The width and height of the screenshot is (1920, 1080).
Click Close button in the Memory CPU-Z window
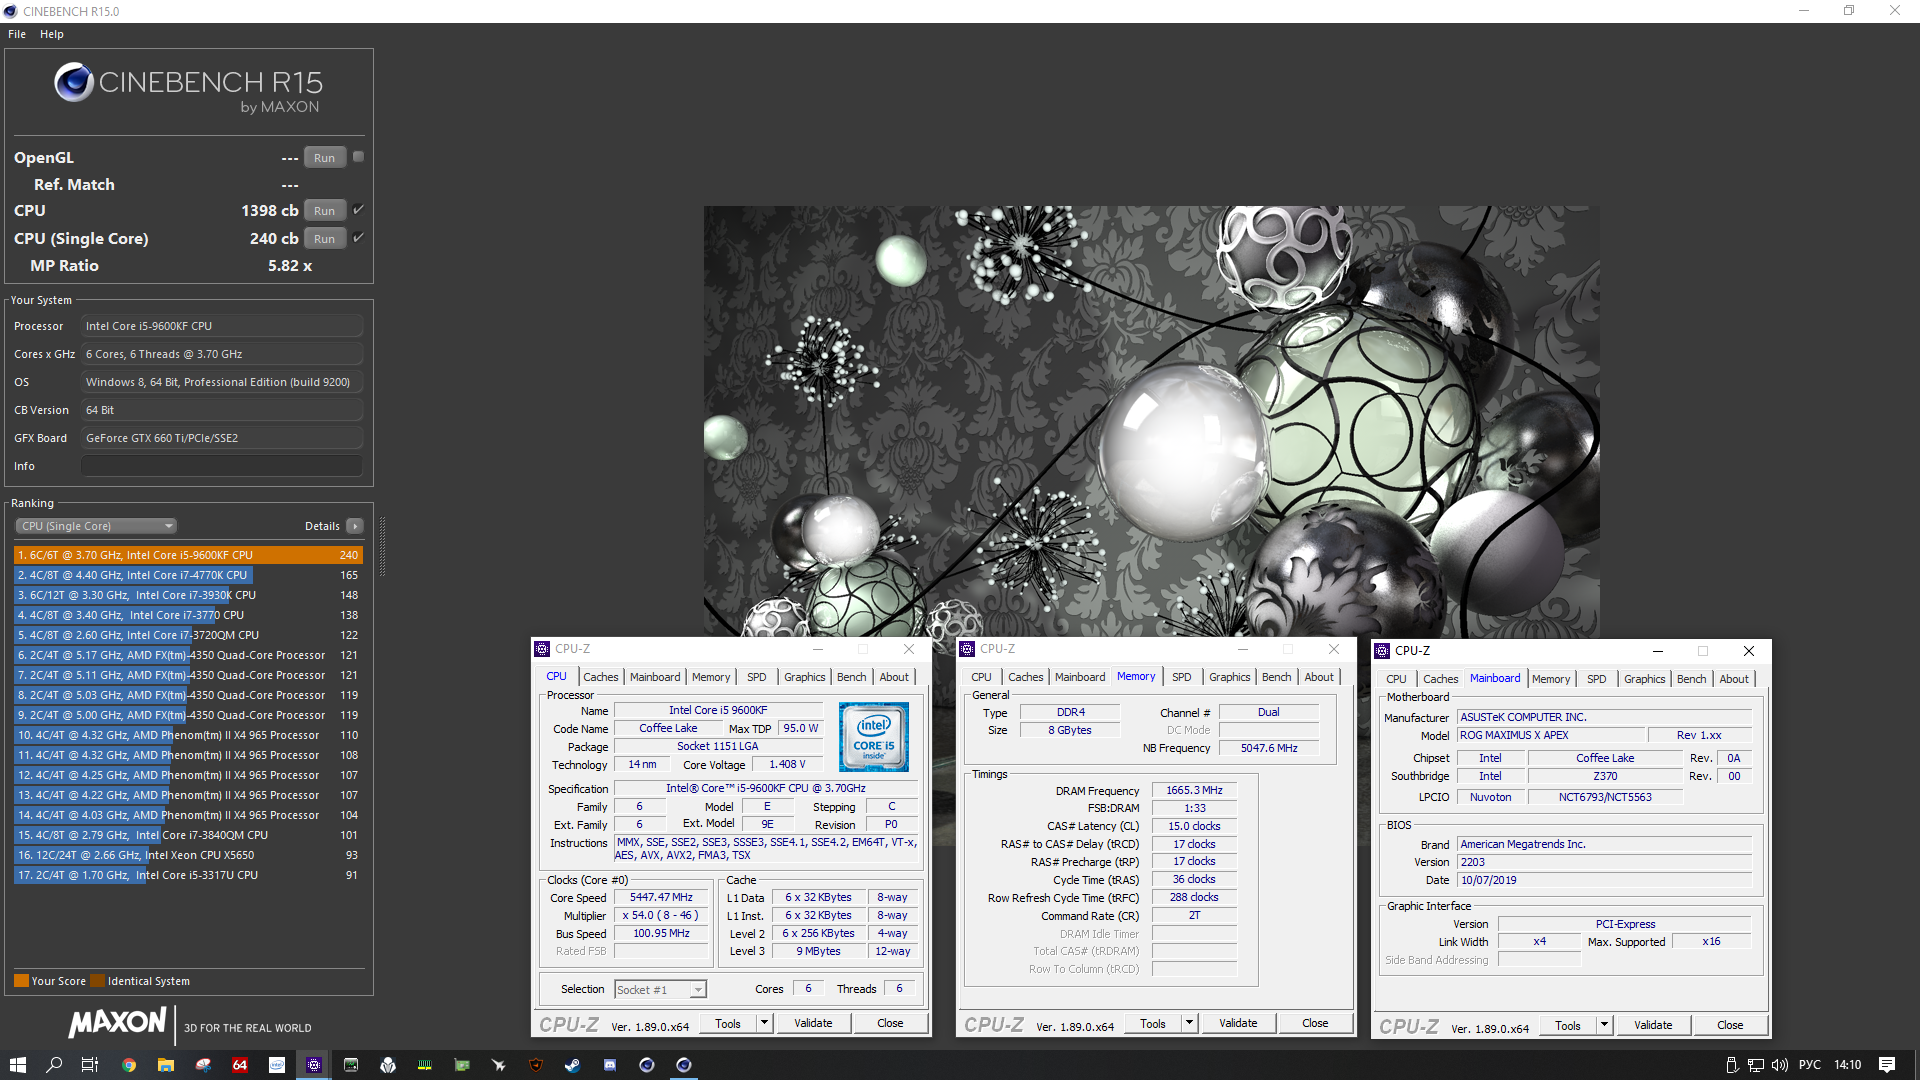tap(1315, 1023)
